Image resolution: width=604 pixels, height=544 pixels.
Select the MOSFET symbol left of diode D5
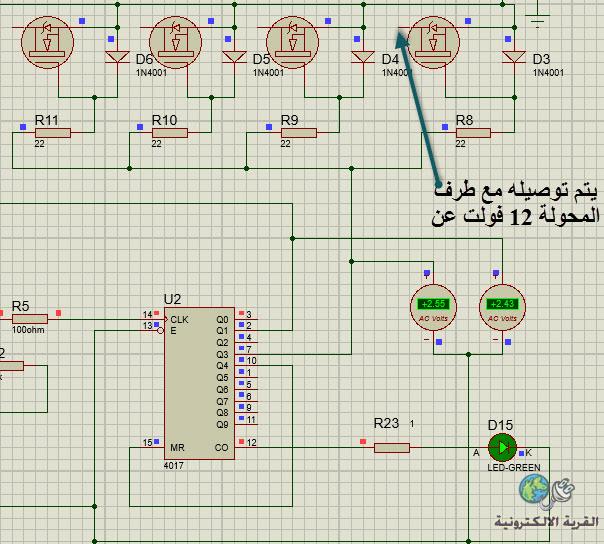[175, 42]
